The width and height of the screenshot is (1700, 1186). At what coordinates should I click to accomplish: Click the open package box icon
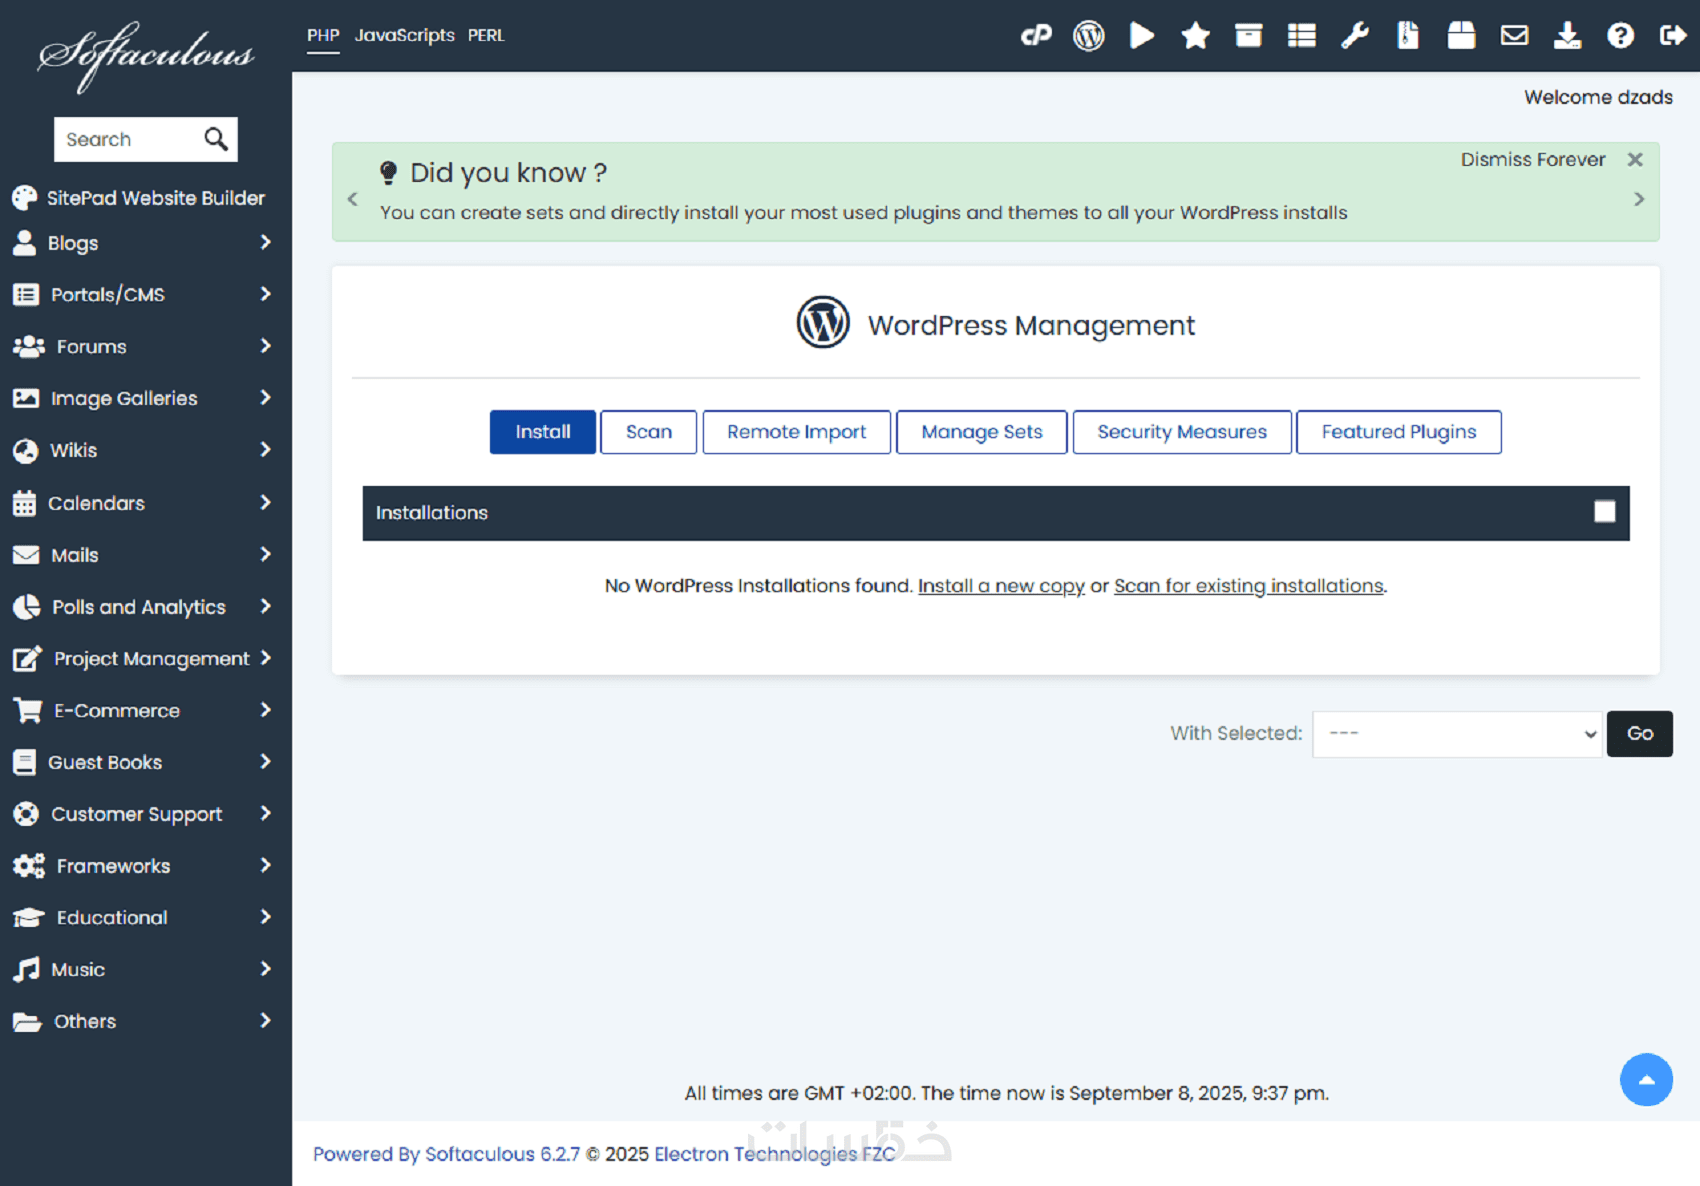click(1461, 36)
